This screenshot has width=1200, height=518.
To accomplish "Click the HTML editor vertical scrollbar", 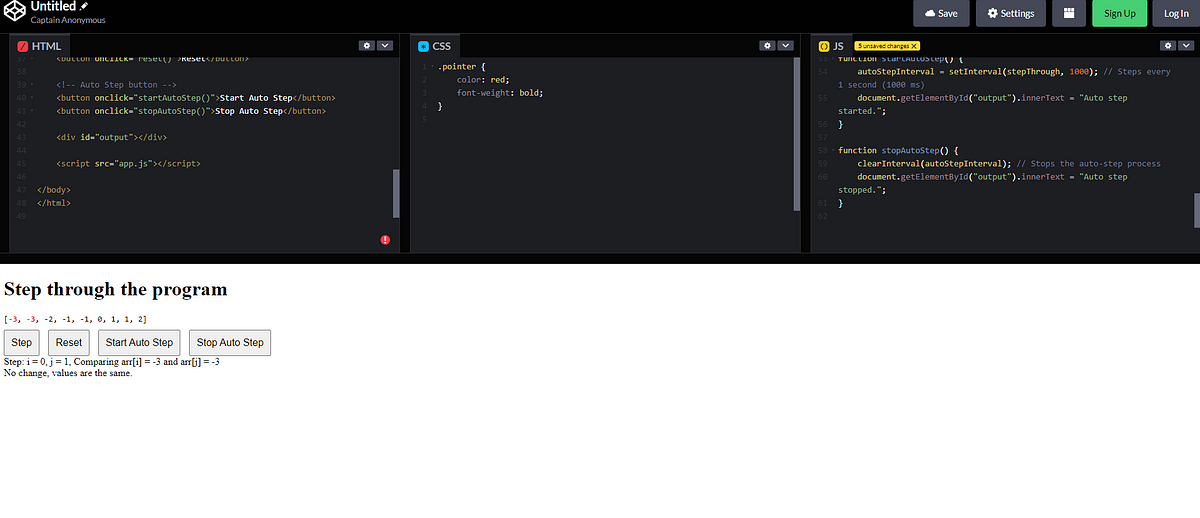I will pyautogui.click(x=396, y=193).
